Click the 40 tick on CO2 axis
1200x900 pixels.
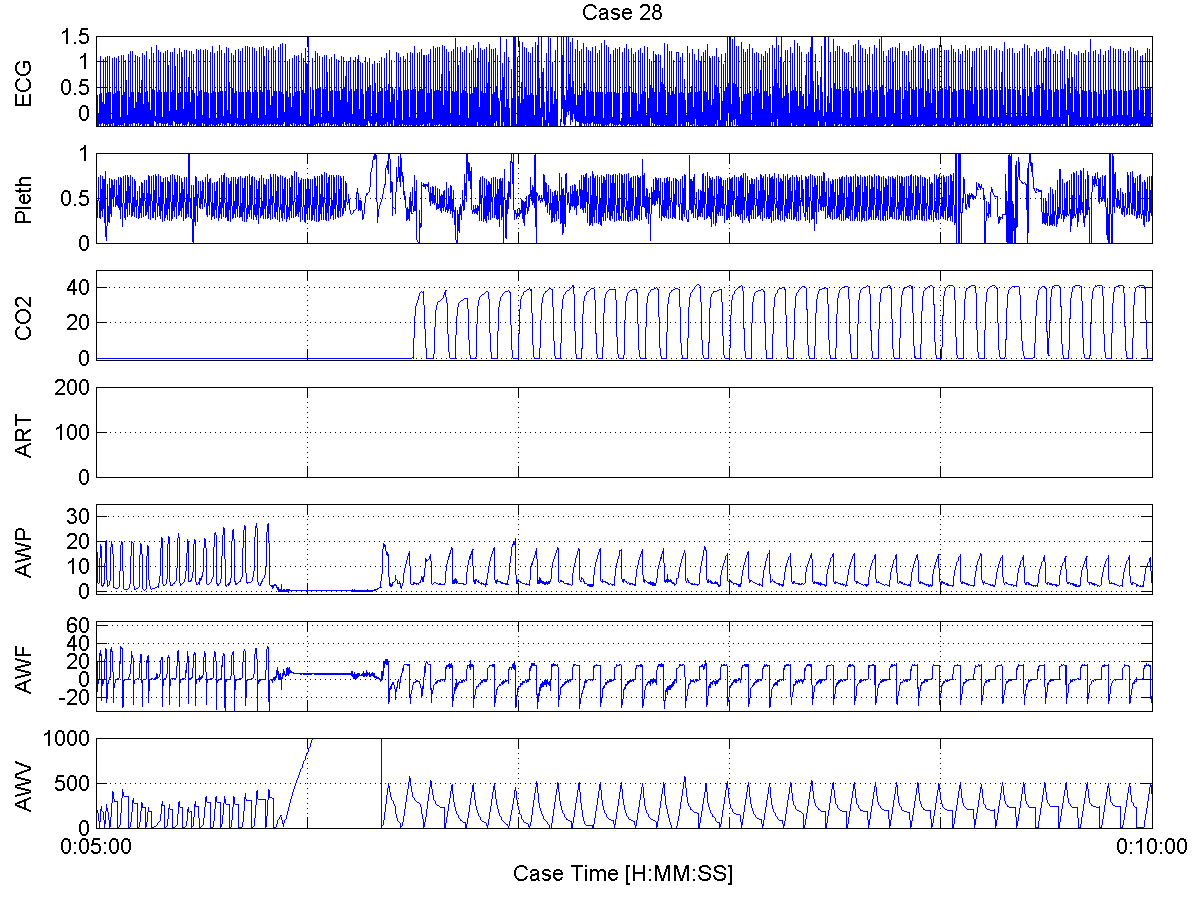tap(80, 288)
